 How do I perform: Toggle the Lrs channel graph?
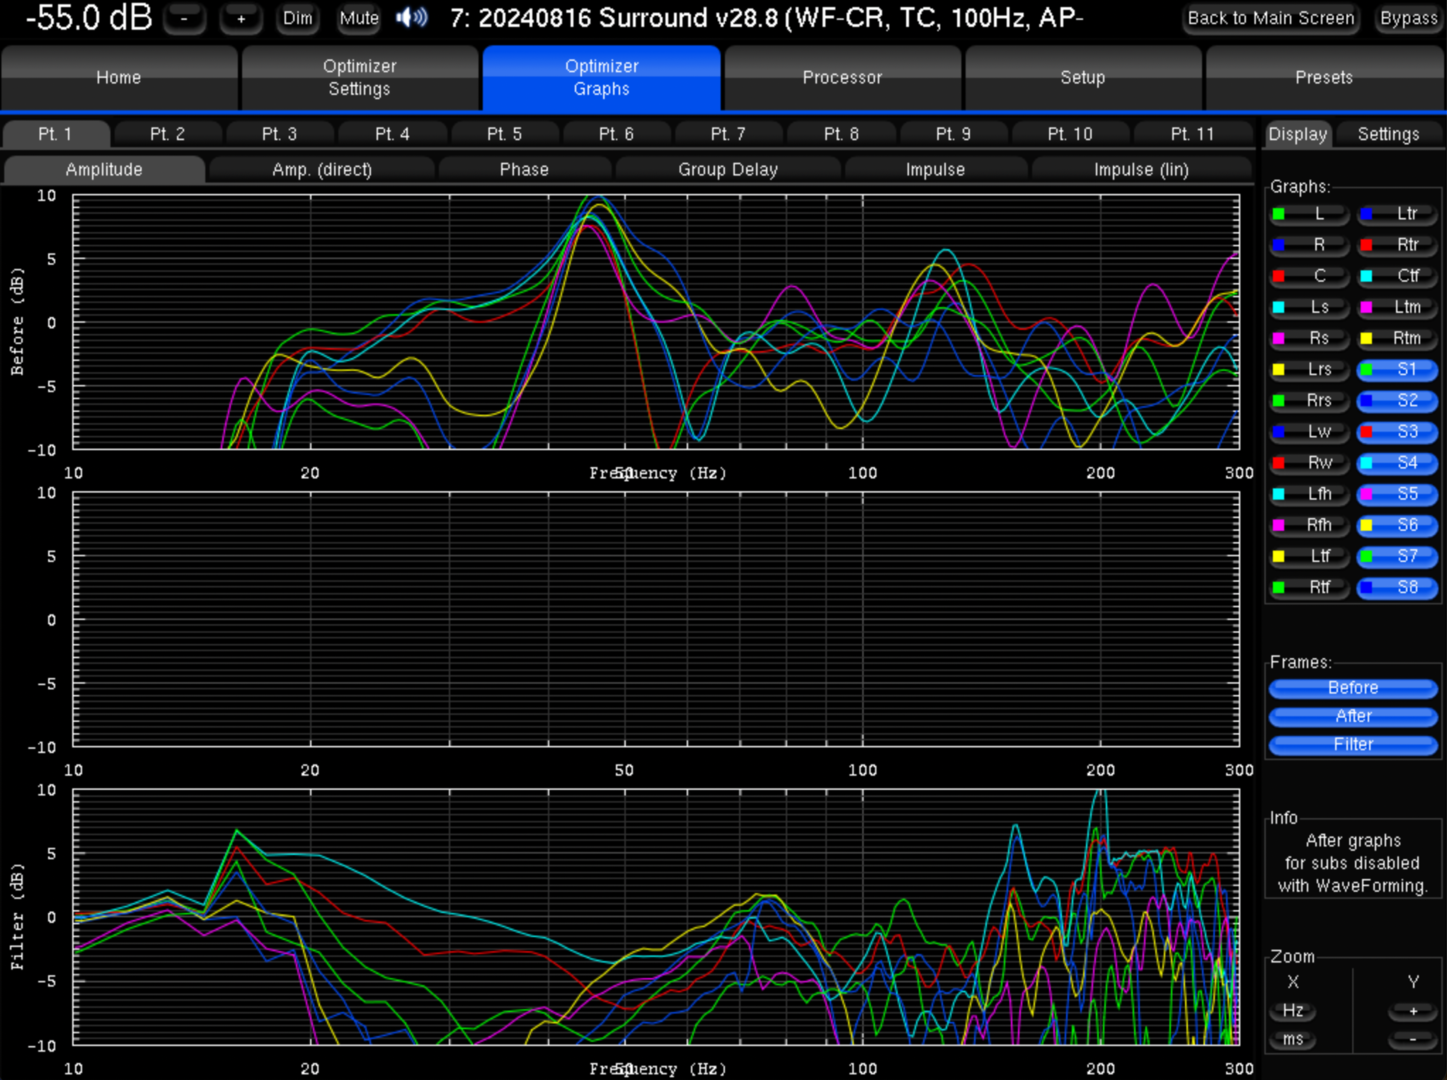1309,370
